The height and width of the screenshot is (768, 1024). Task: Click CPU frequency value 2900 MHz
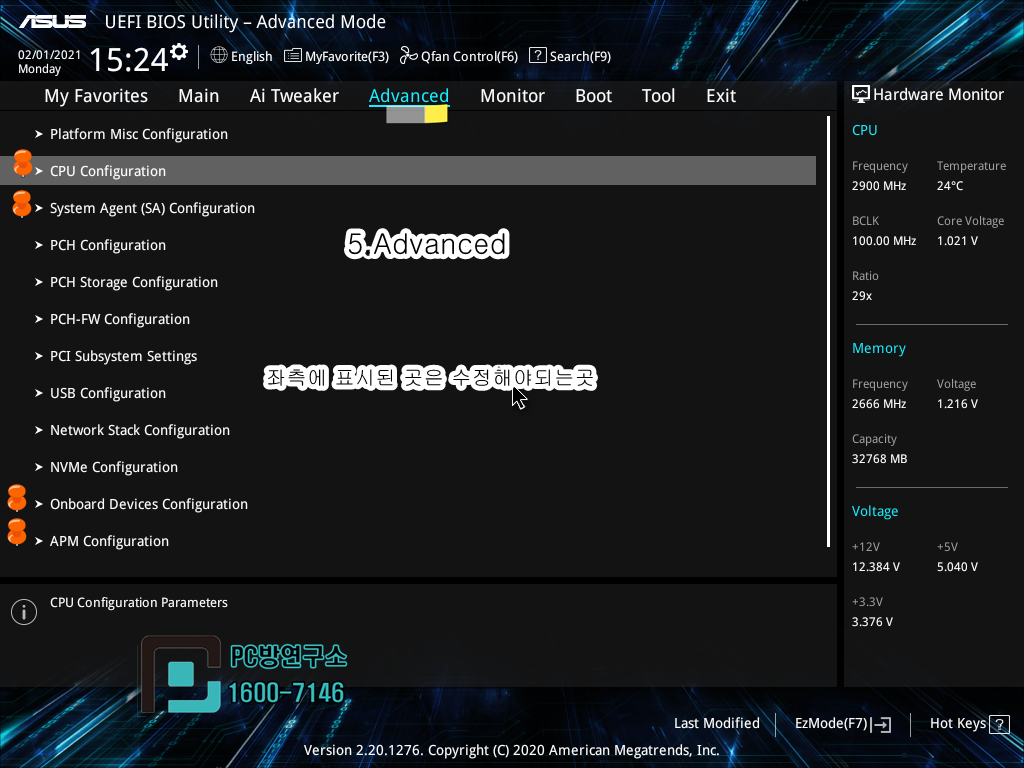pos(878,186)
